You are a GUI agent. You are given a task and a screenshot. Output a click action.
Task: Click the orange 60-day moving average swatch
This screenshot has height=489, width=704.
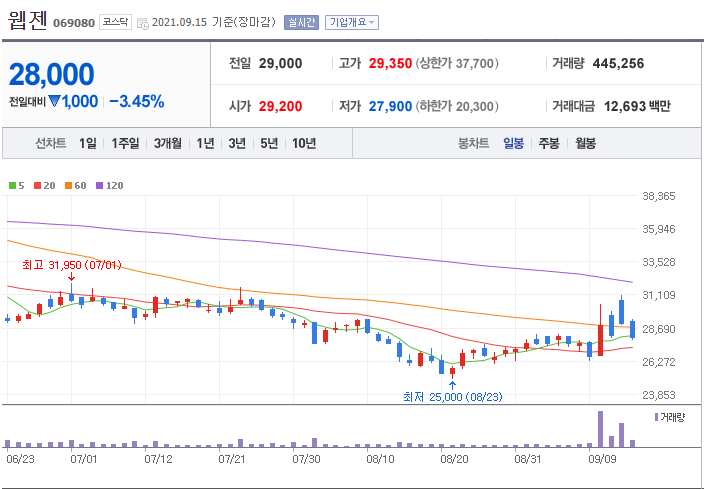click(68, 185)
